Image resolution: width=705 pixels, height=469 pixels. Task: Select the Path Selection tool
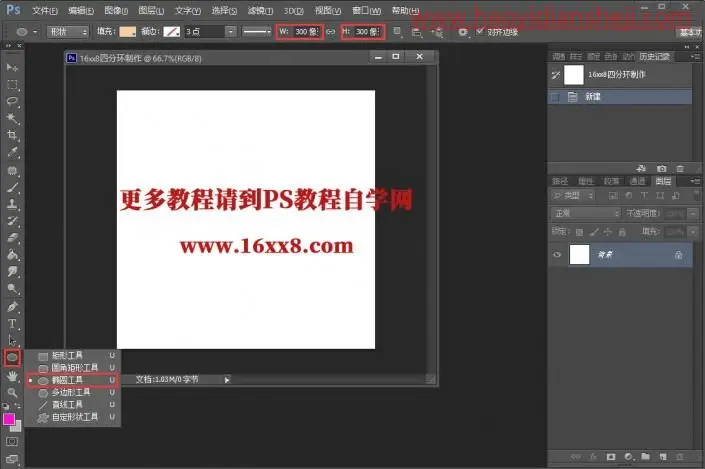(12, 340)
